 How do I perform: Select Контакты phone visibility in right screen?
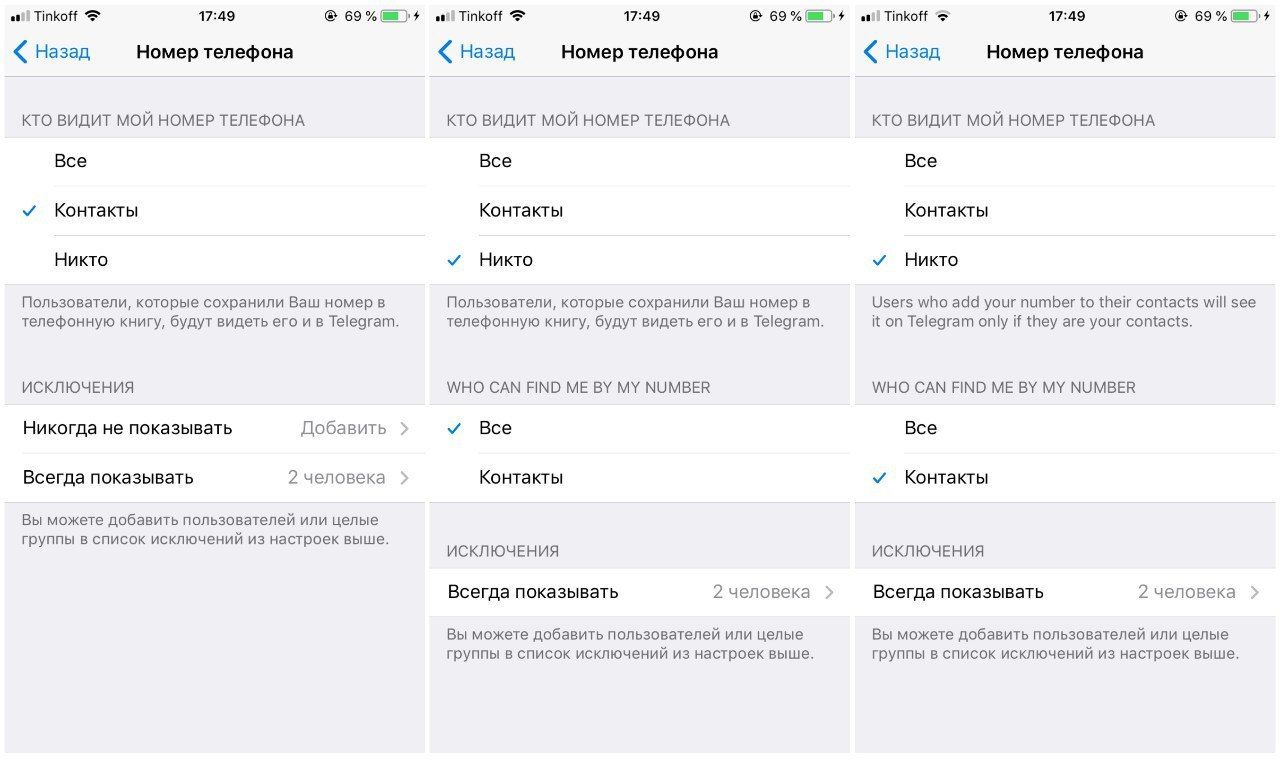coord(1066,211)
